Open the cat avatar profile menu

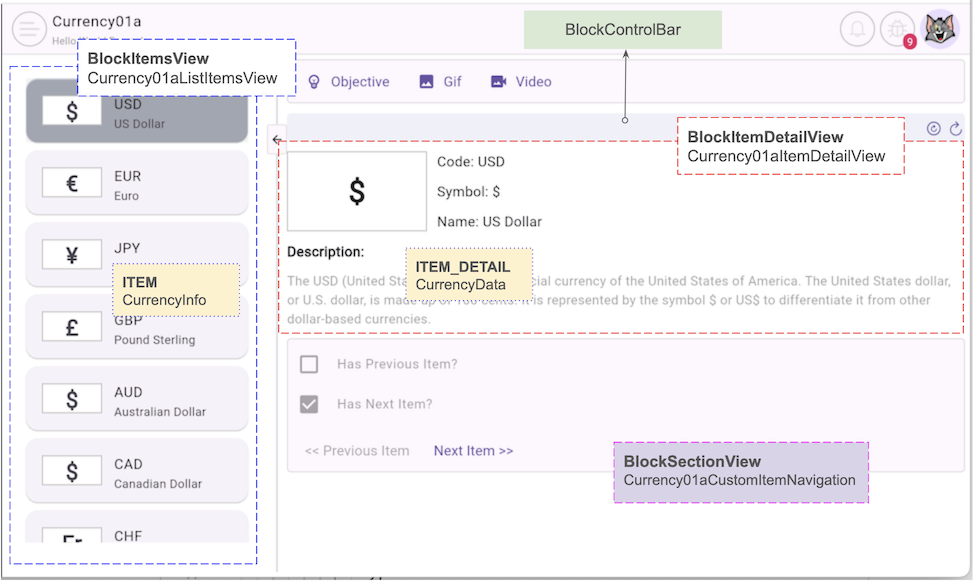click(x=939, y=29)
